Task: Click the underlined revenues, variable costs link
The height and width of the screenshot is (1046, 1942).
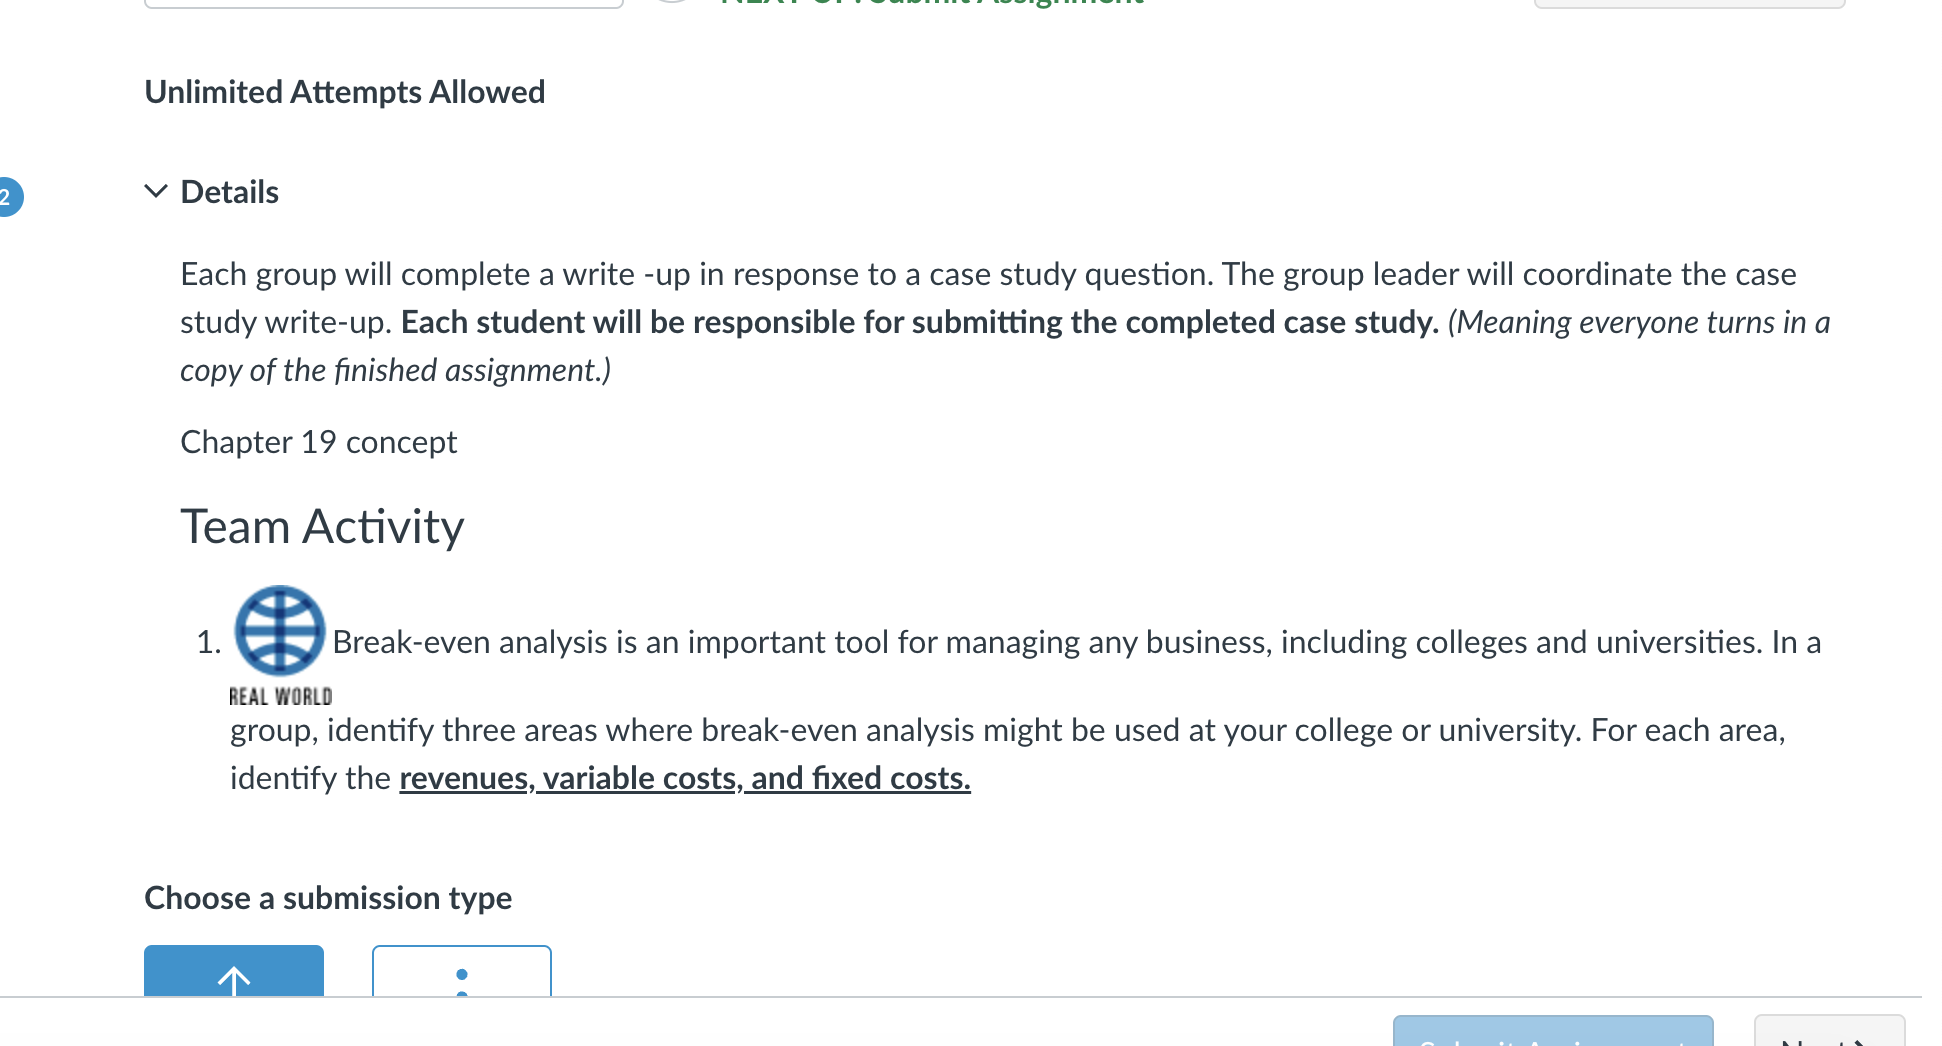Action: pyautogui.click(x=684, y=778)
